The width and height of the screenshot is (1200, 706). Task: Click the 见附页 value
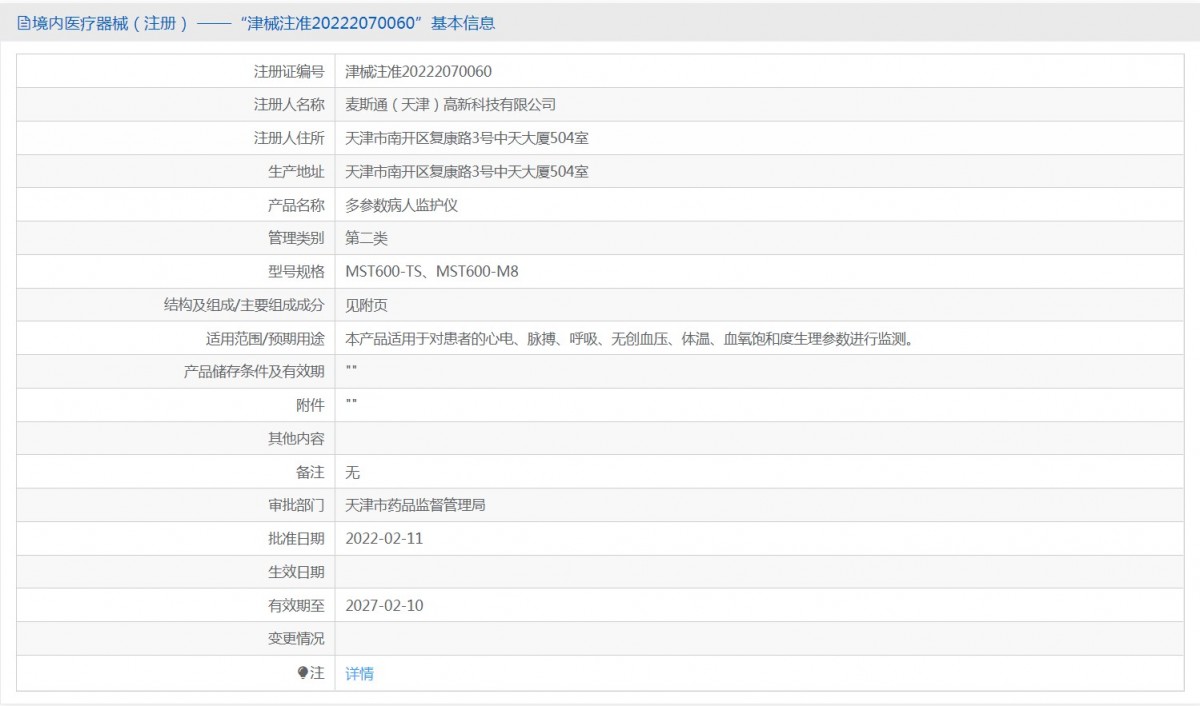[366, 305]
